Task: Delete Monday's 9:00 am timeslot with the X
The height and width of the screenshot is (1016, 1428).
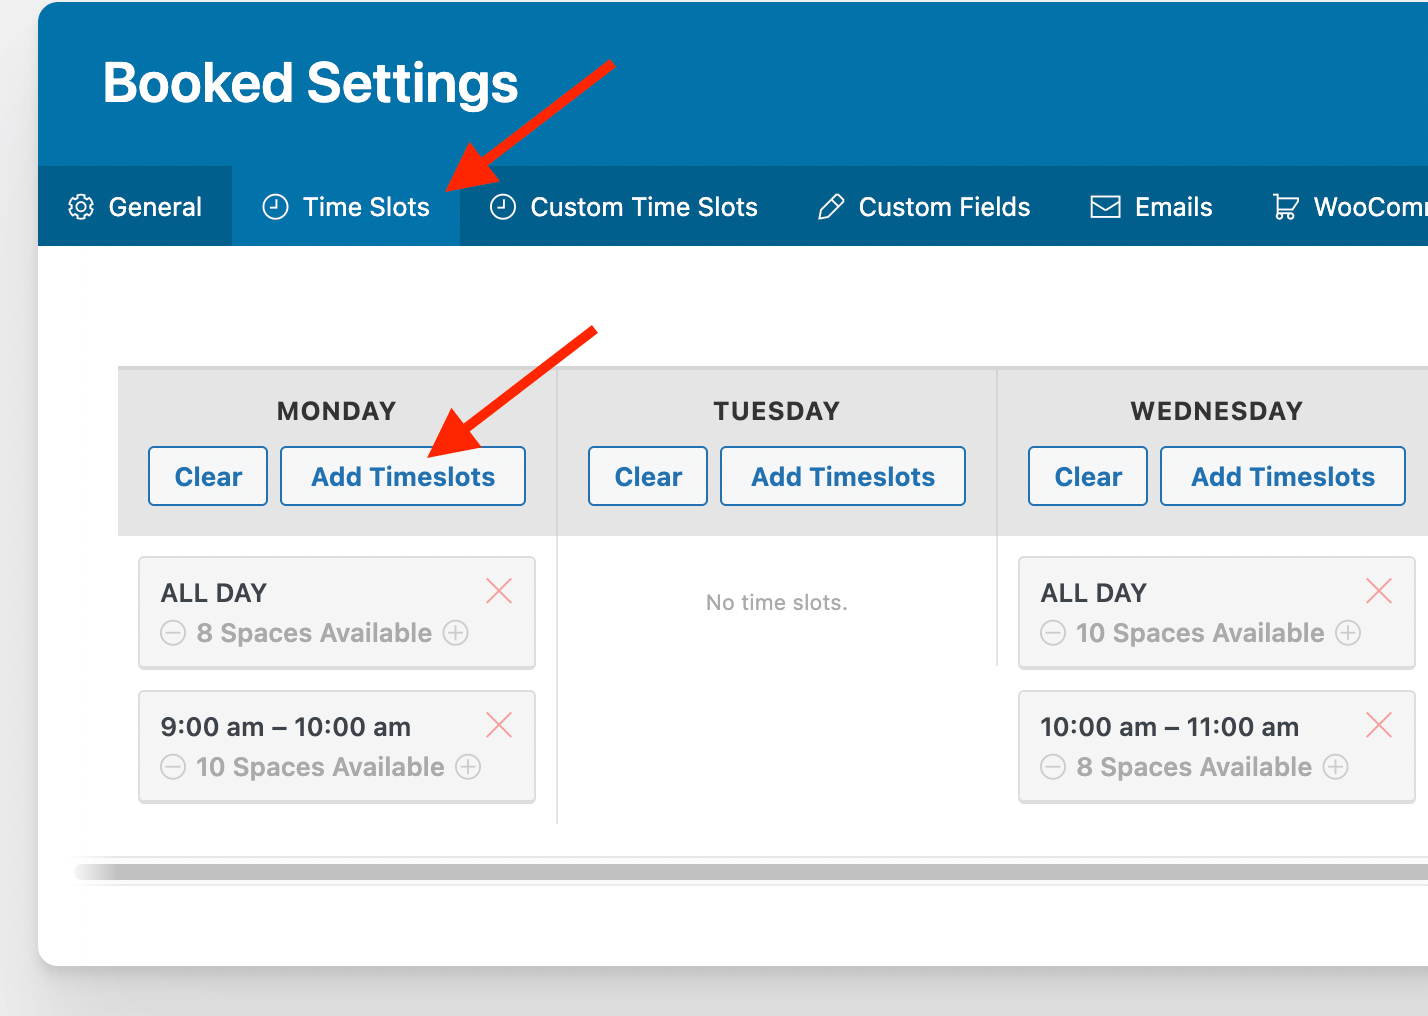Action: pos(499,725)
